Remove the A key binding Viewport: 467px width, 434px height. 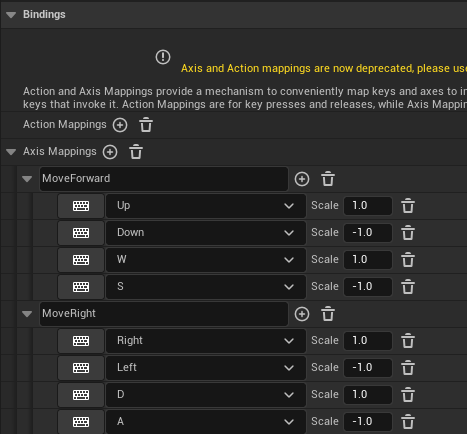point(408,422)
